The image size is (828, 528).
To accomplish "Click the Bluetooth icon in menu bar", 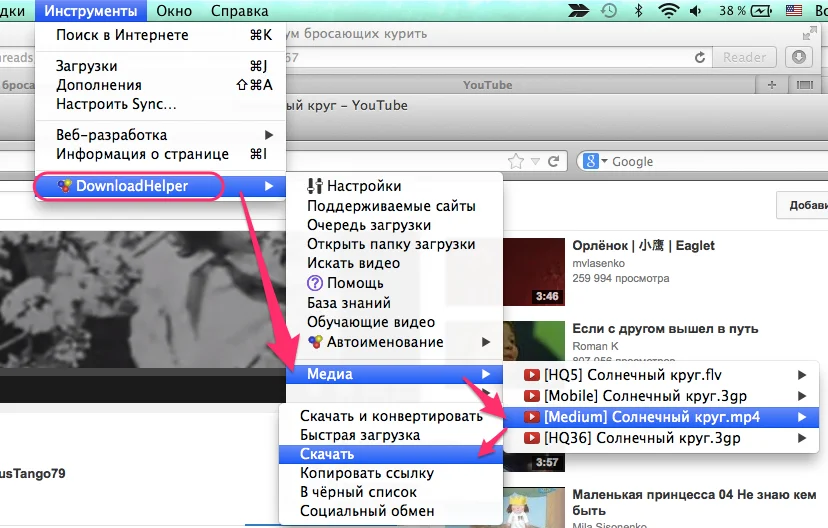I will (x=638, y=10).
